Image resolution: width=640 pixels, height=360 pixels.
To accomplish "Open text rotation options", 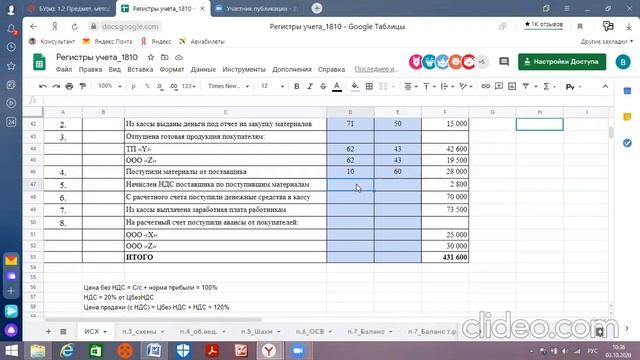I will click(x=465, y=86).
